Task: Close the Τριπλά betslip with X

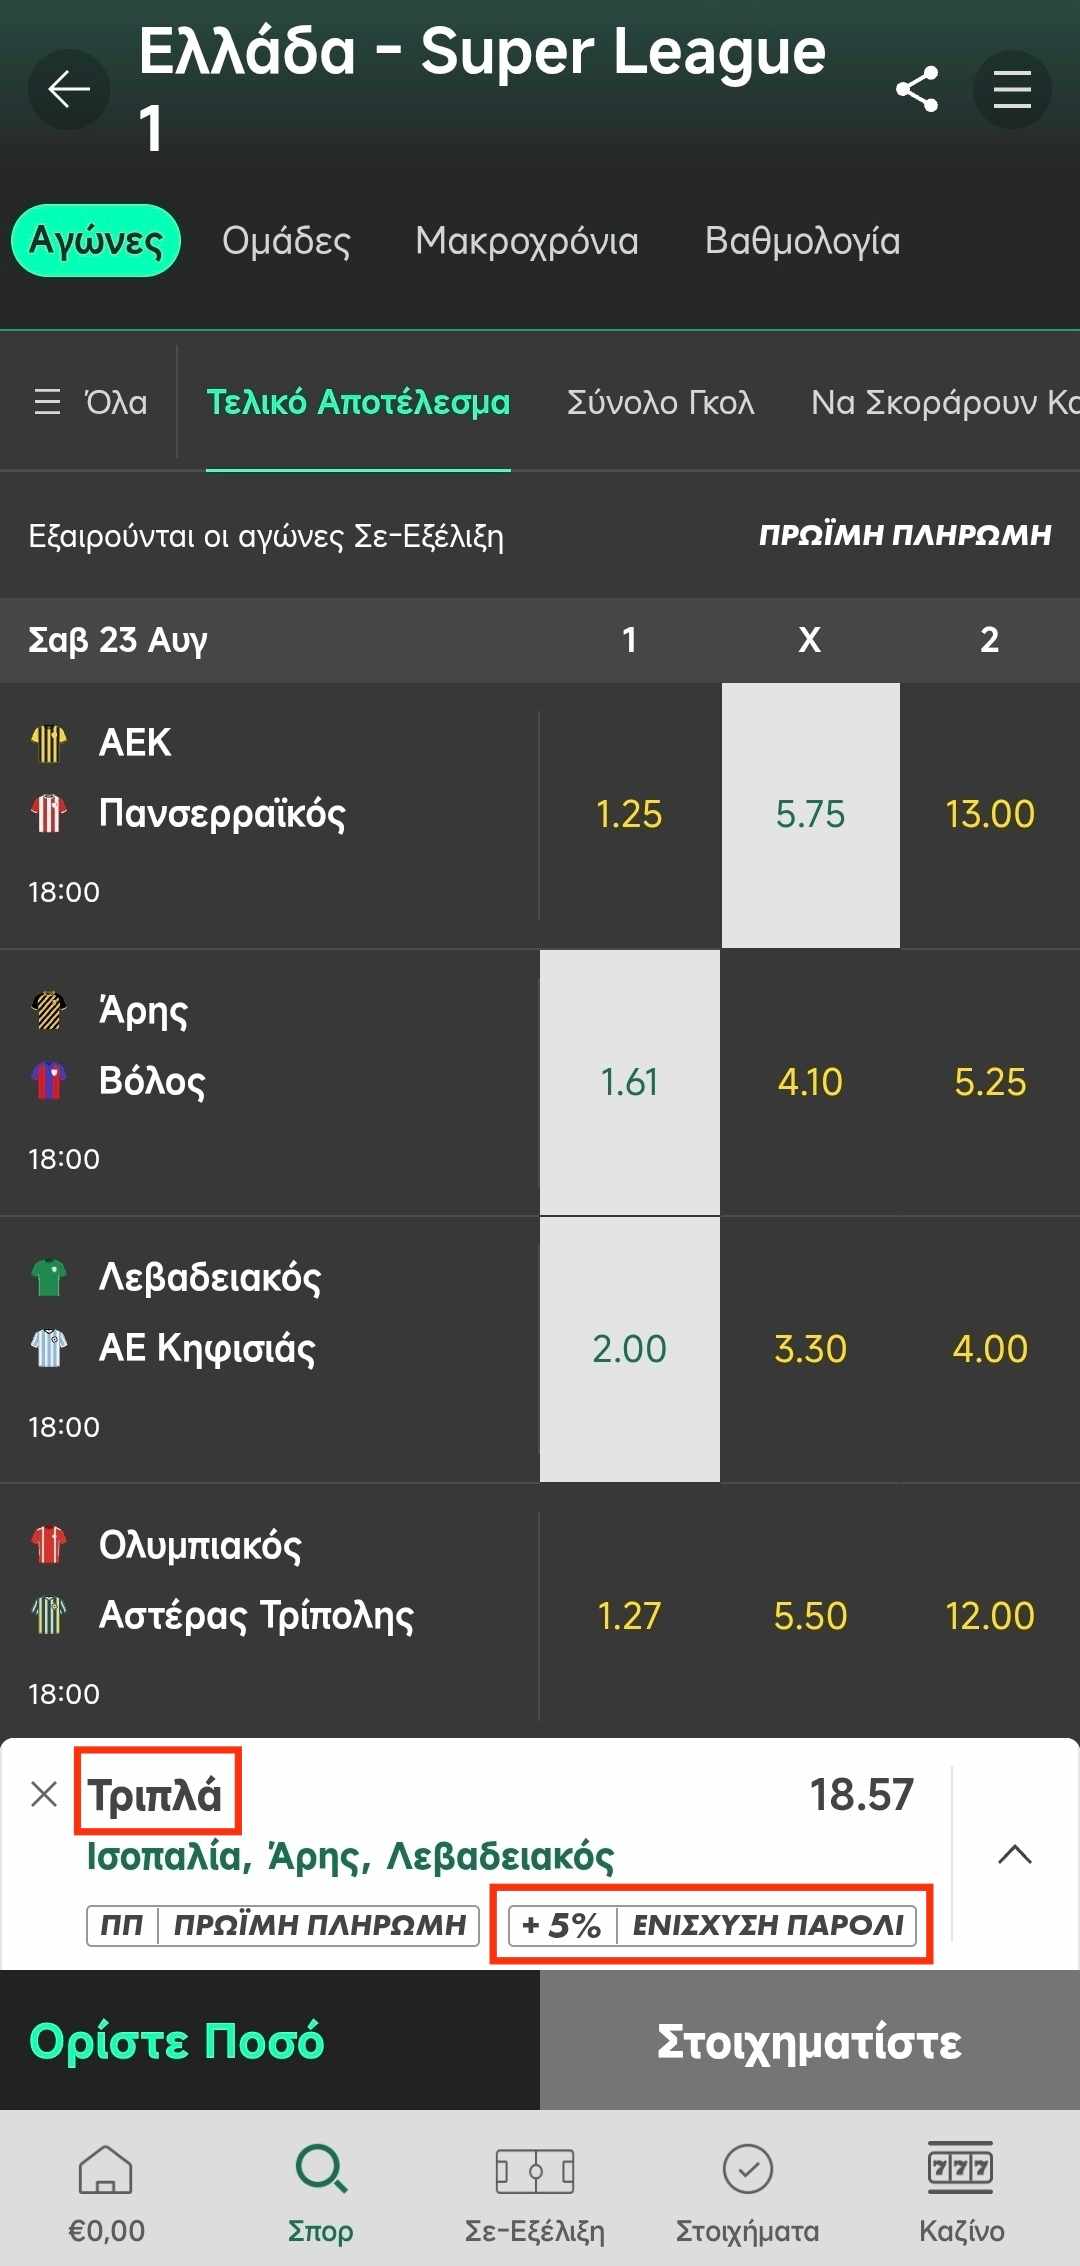Action: (44, 1794)
